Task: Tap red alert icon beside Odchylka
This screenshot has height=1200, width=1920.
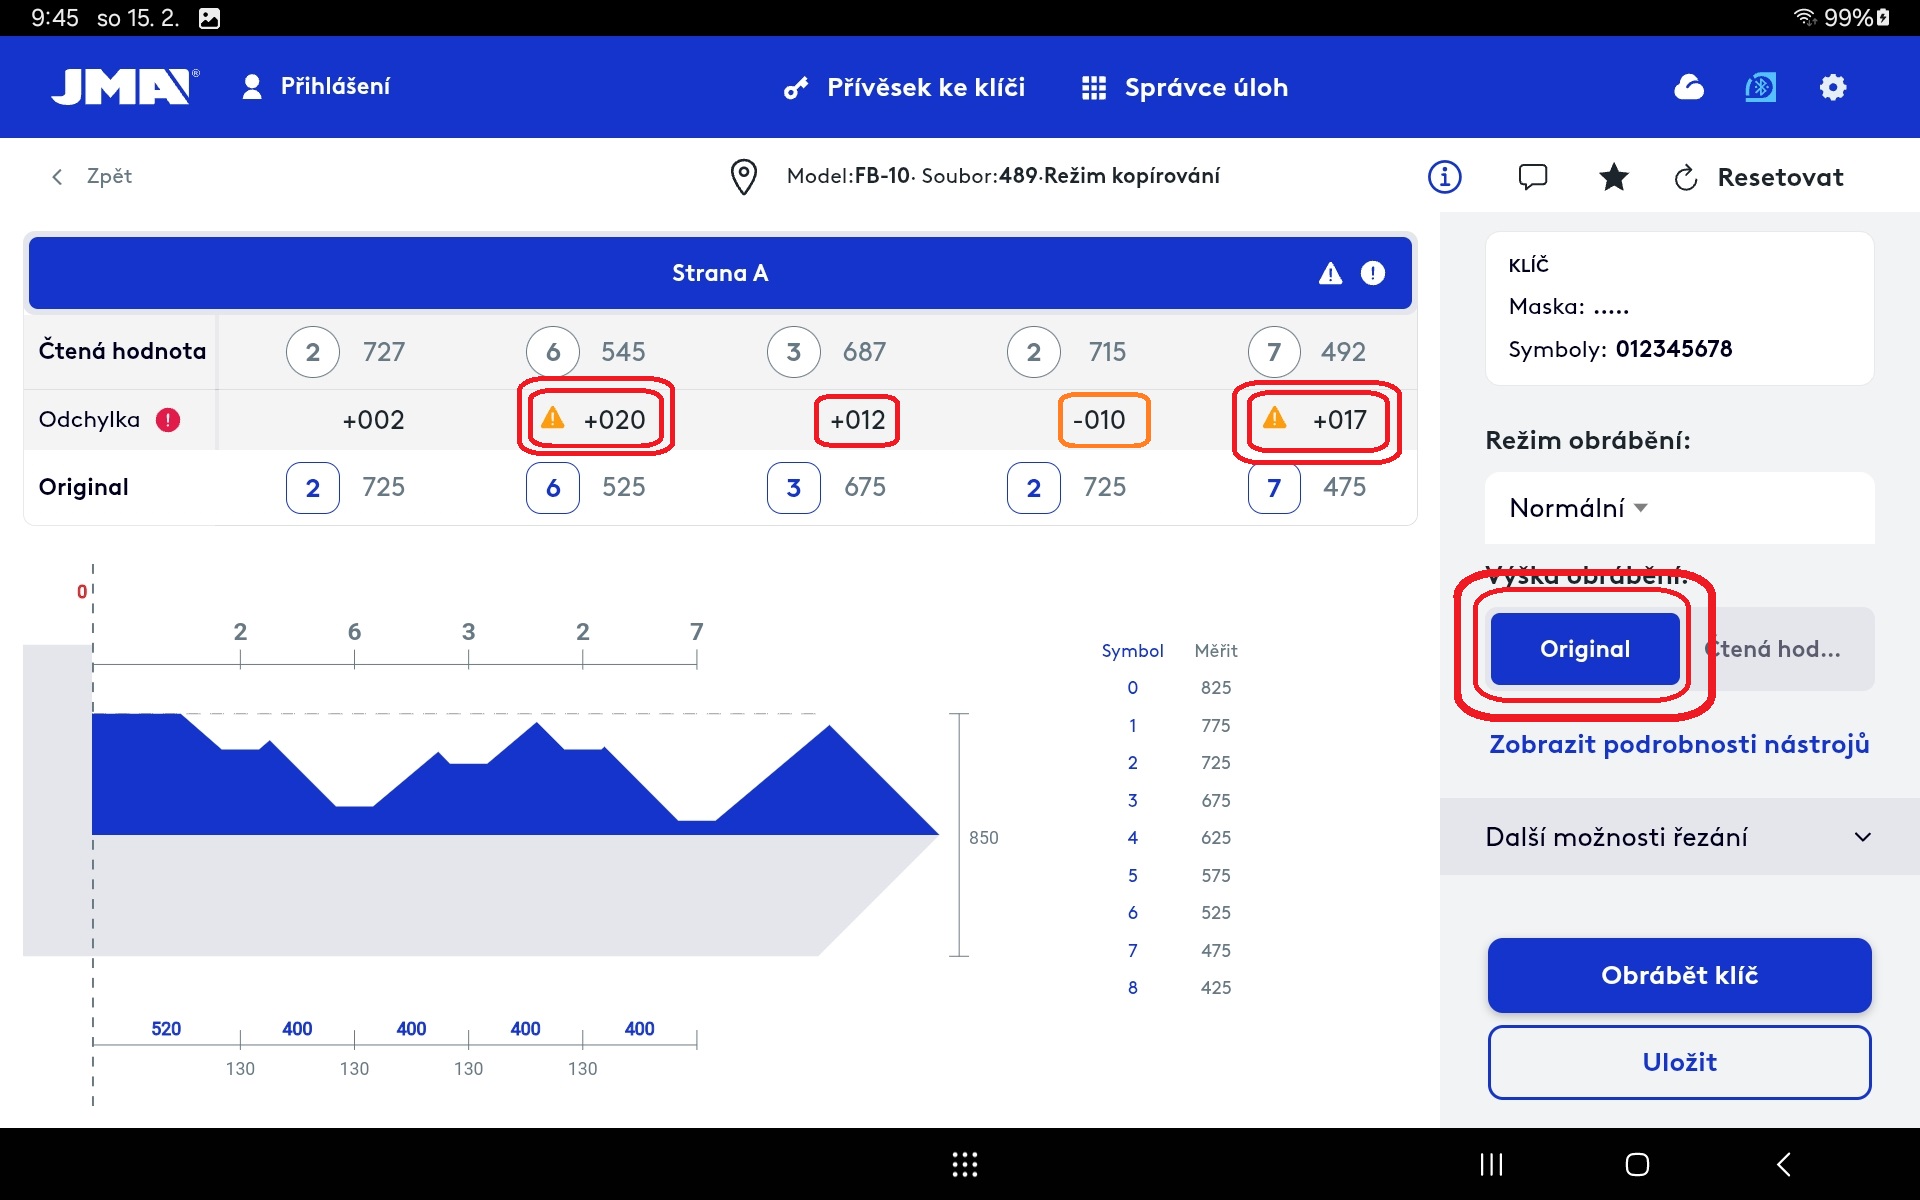Action: (168, 420)
